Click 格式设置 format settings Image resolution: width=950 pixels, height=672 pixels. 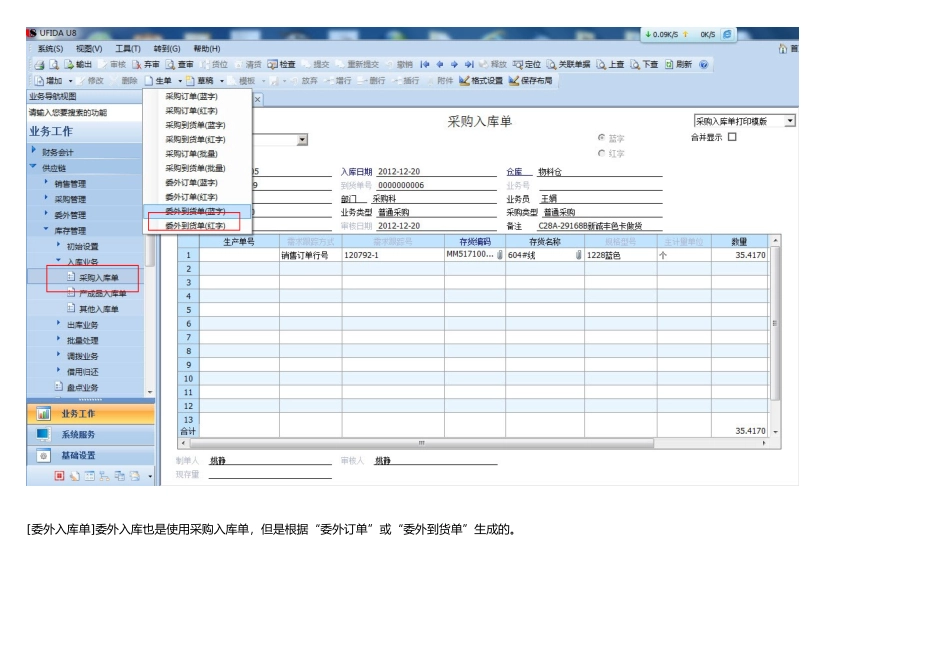coord(481,81)
